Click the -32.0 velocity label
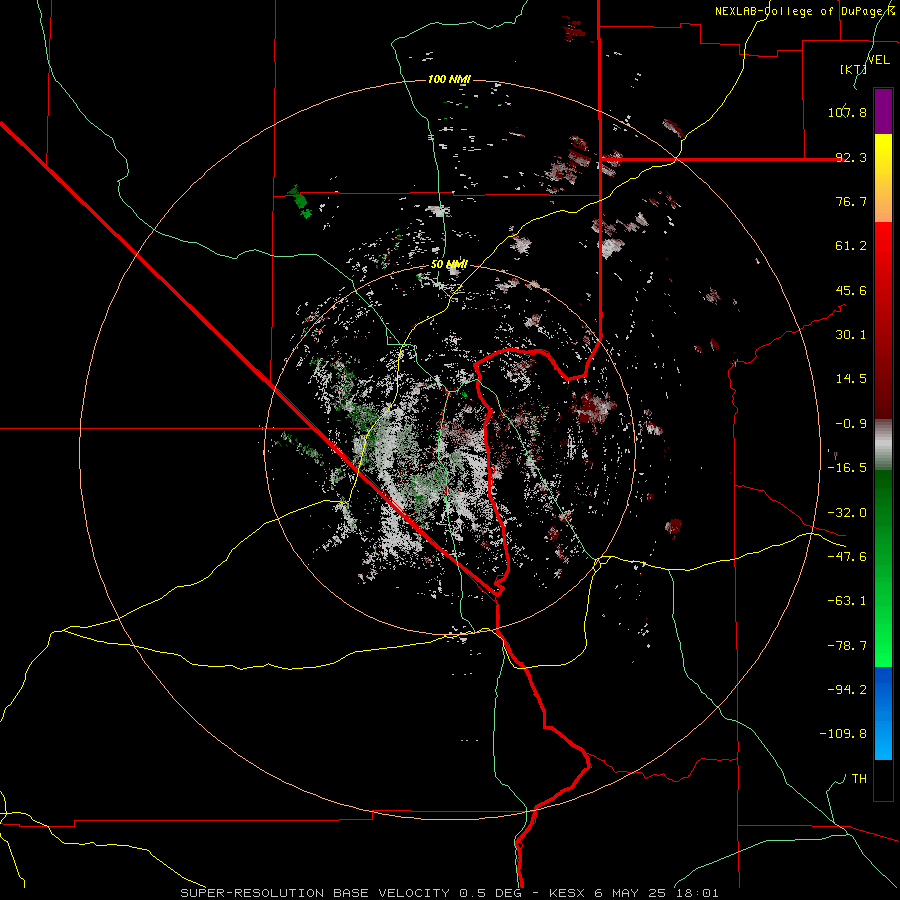This screenshot has height=900, width=900. (x=847, y=513)
